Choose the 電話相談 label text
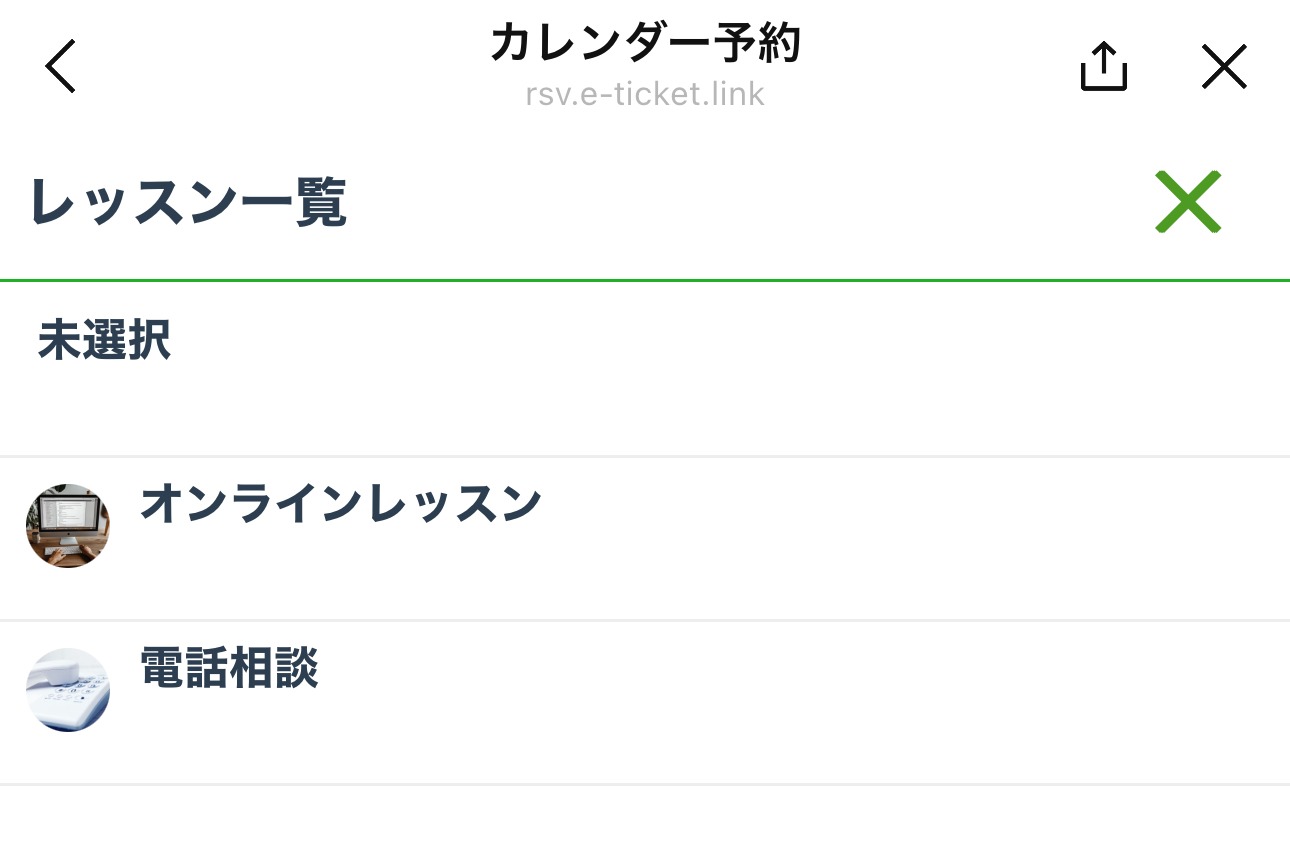 point(229,667)
